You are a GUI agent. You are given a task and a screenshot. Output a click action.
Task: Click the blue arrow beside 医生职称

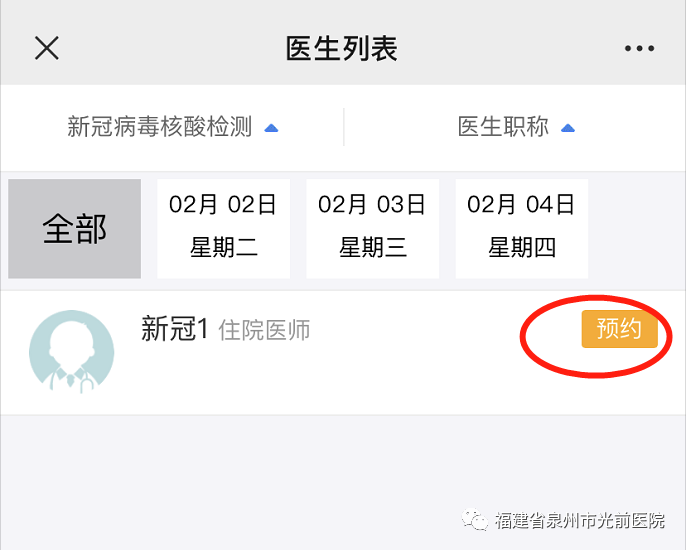tap(568, 128)
